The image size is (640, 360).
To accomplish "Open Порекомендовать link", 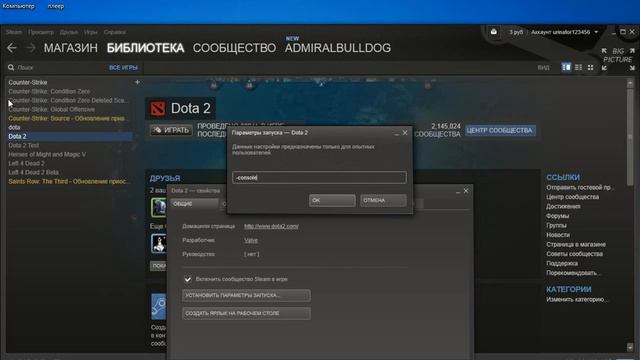I will 573,273.
